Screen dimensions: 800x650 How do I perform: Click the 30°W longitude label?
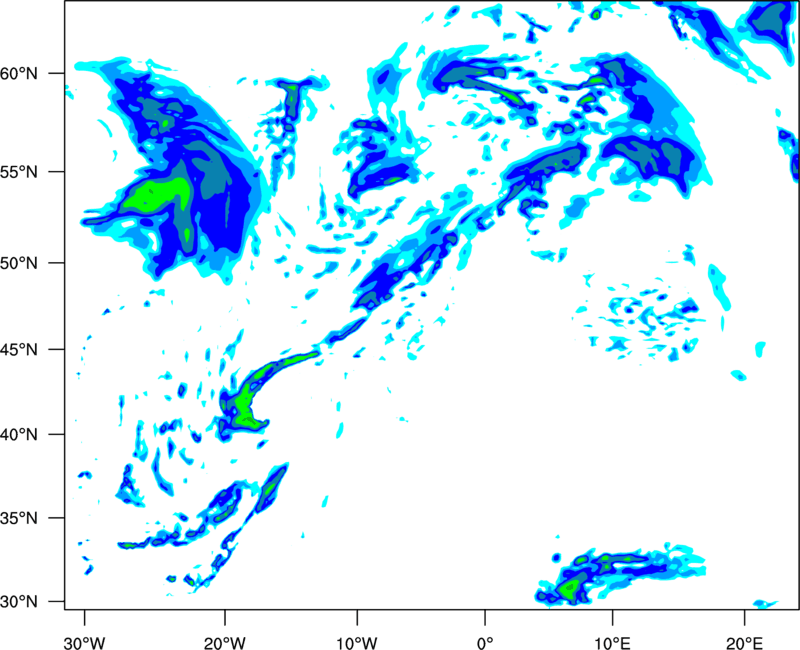tap(84, 643)
